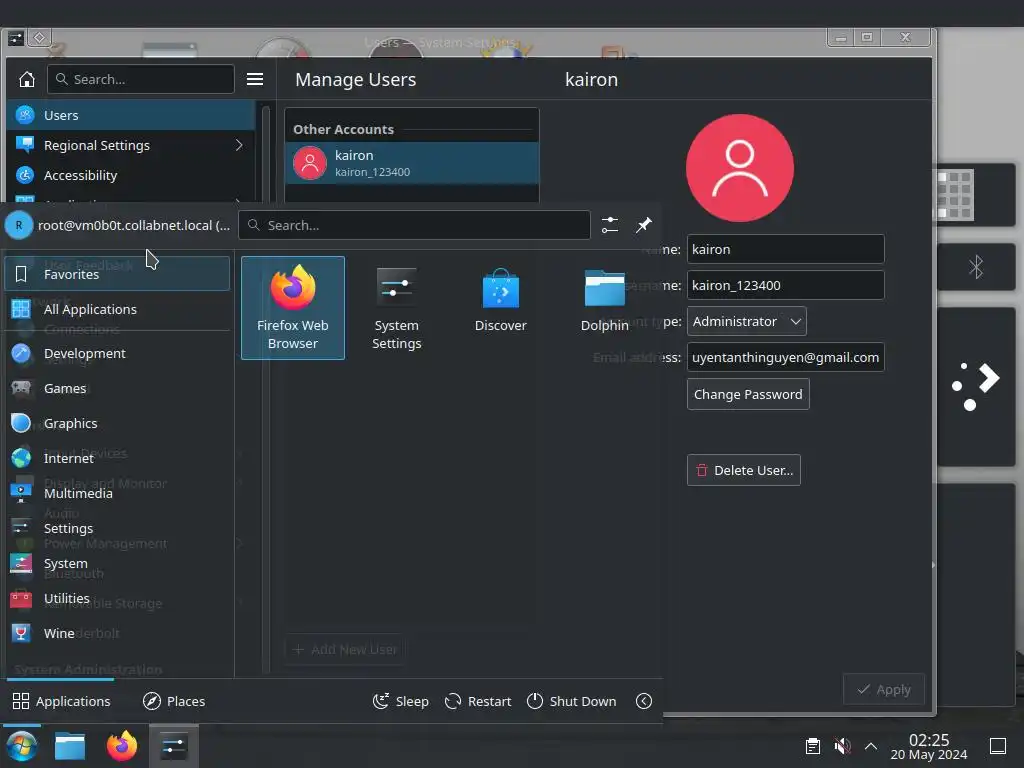Open the Development category
The width and height of the screenshot is (1024, 768).
pyautogui.click(x=118, y=353)
